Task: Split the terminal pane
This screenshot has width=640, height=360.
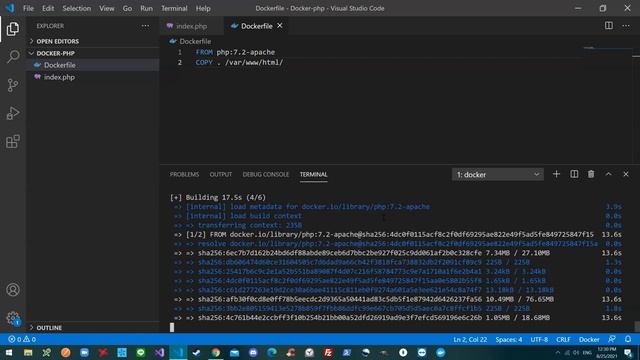Action: pyautogui.click(x=574, y=174)
